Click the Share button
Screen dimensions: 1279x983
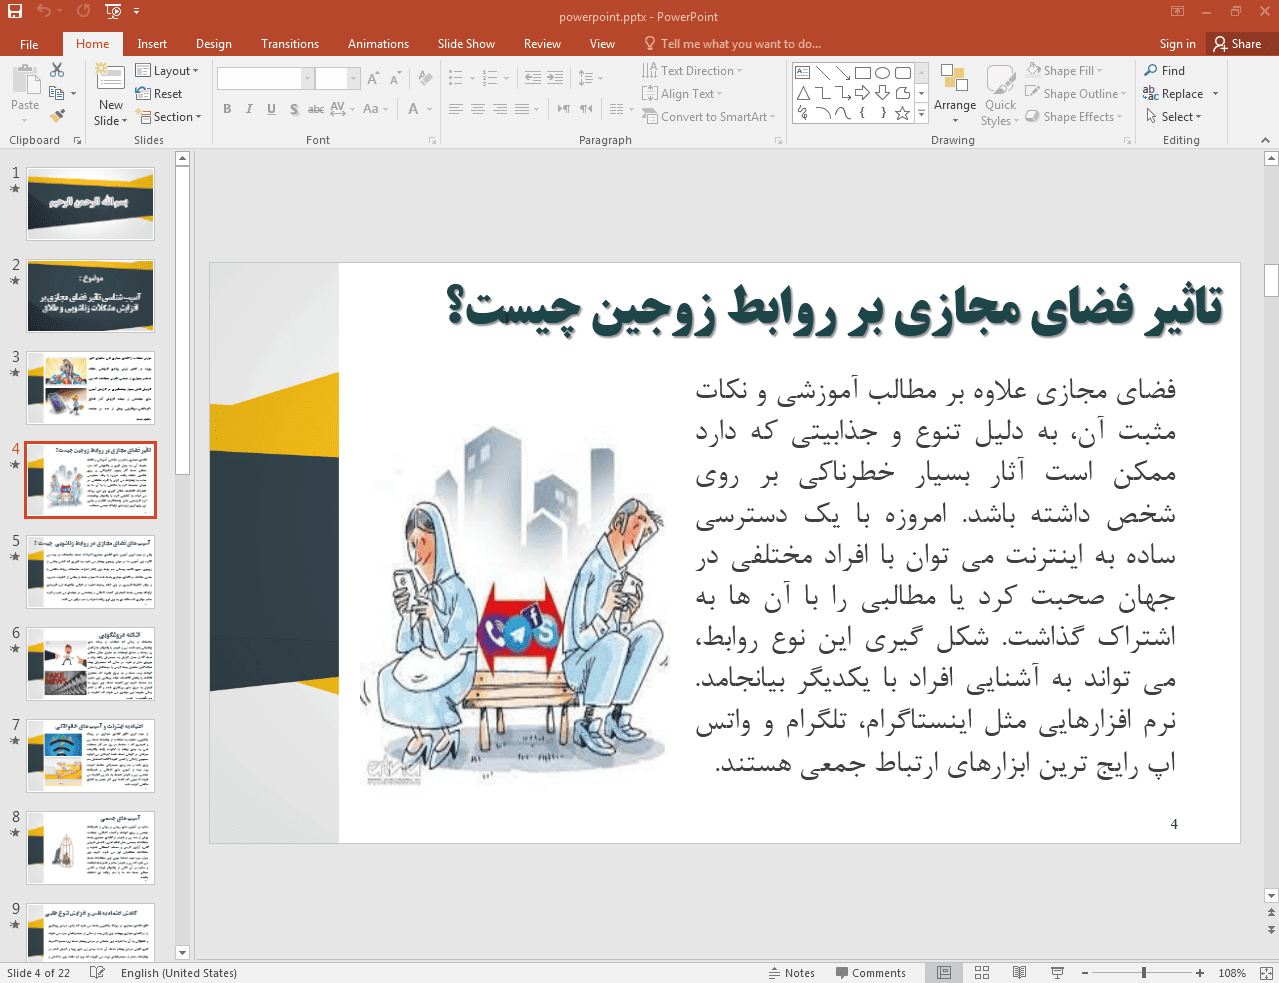(x=1238, y=44)
